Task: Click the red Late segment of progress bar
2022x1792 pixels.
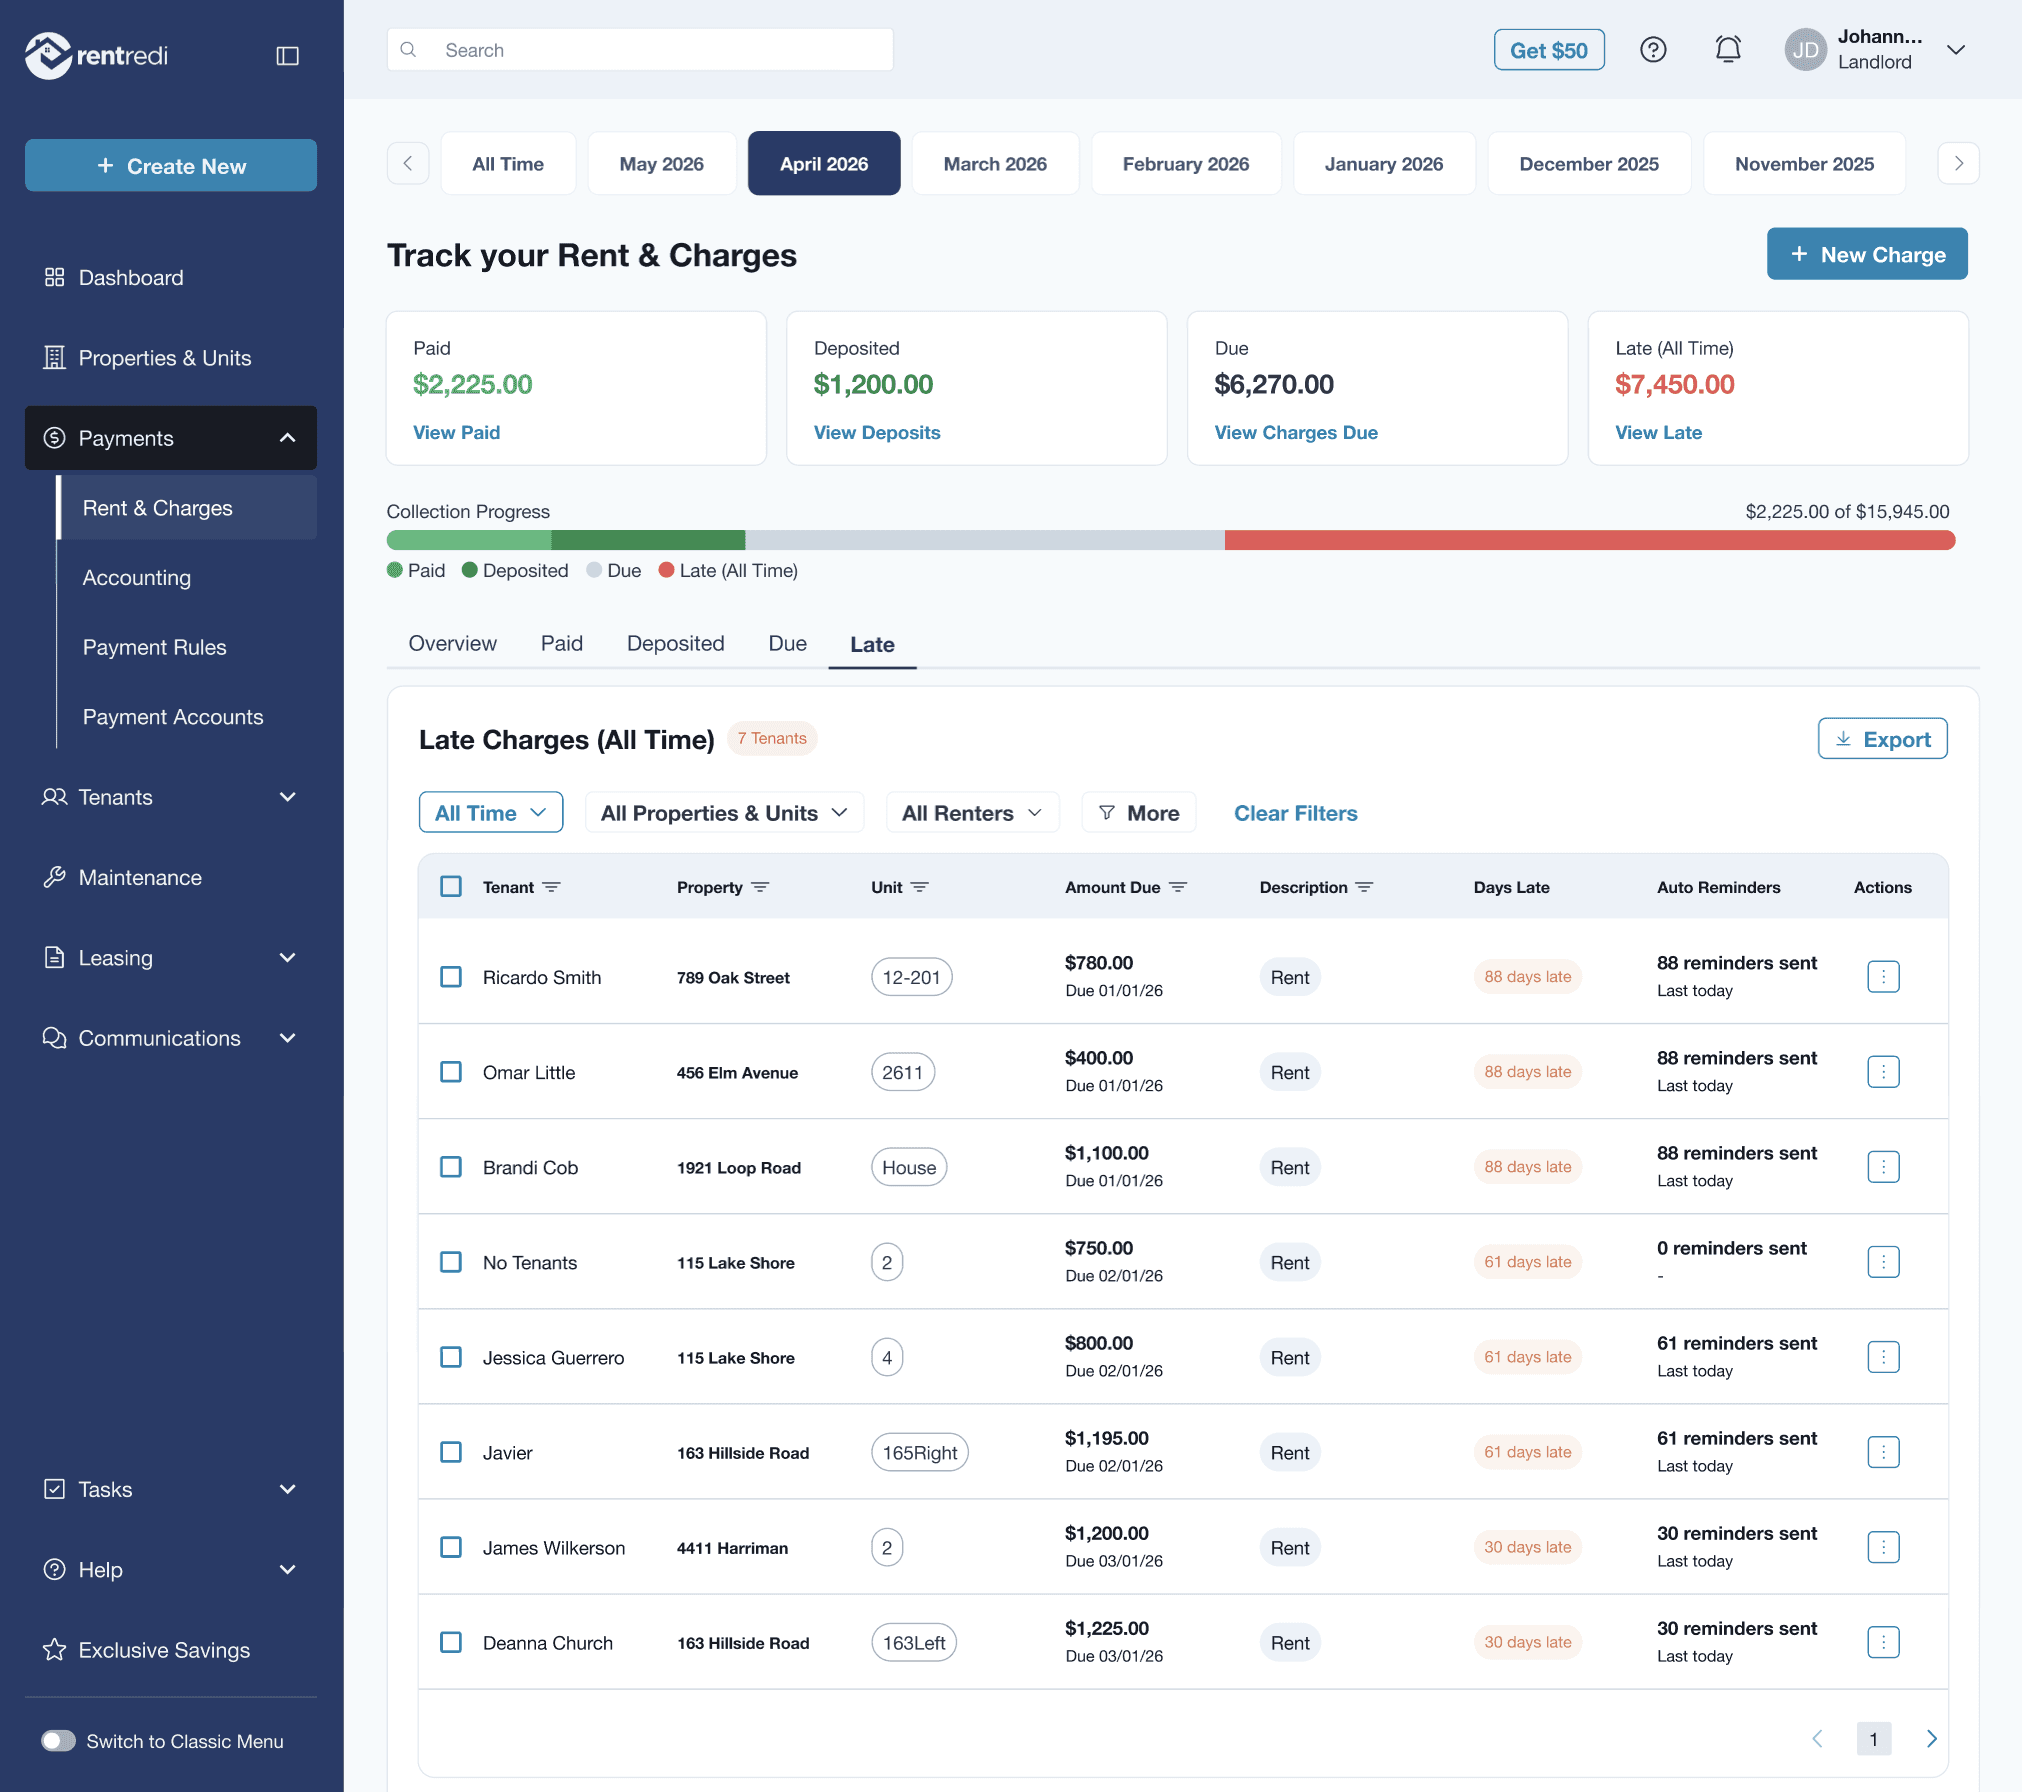Action: 1588,540
